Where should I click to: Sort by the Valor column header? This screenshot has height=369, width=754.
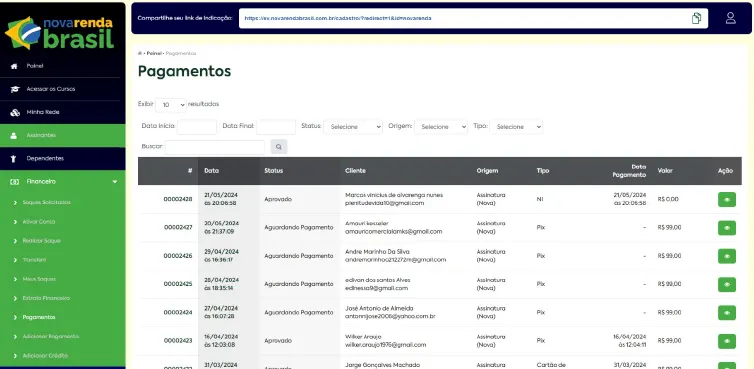[x=666, y=171]
